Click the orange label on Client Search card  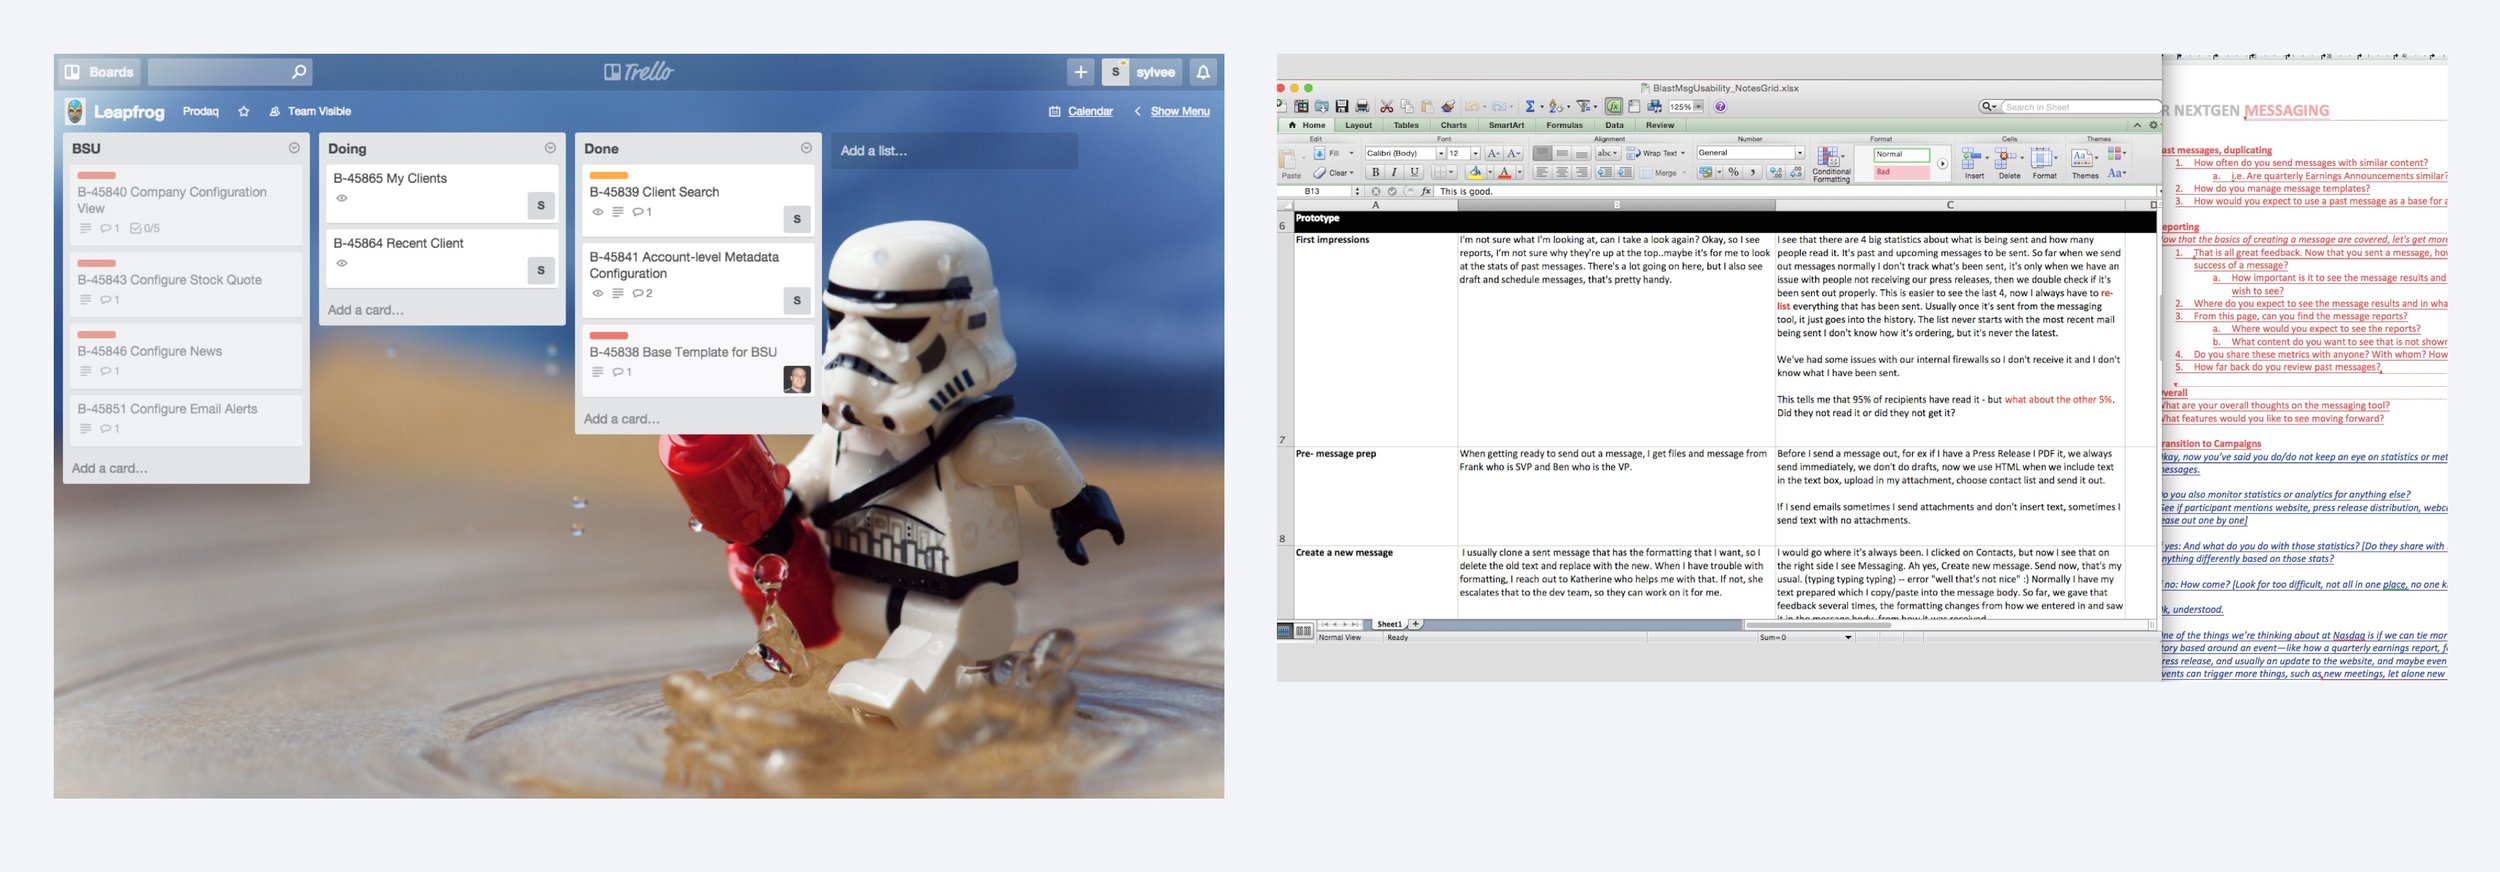click(x=608, y=175)
